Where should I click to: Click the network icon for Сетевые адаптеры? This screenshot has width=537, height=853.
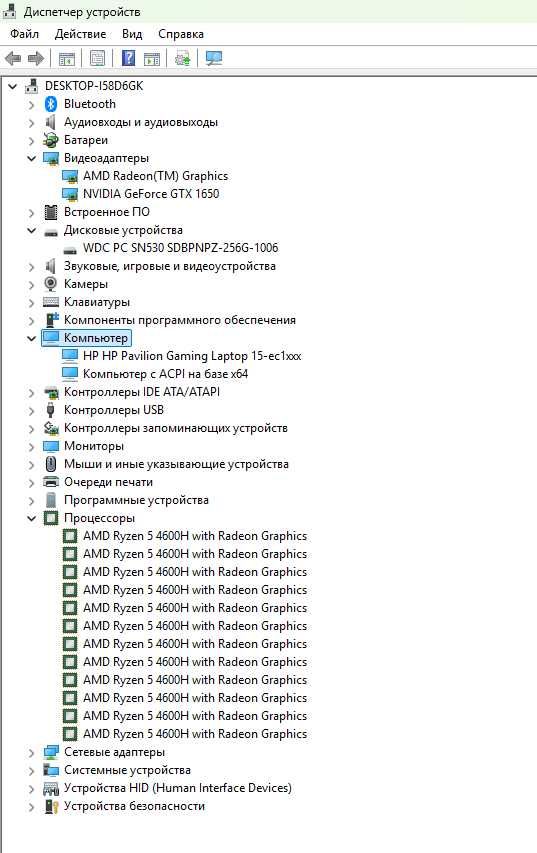click(x=51, y=752)
